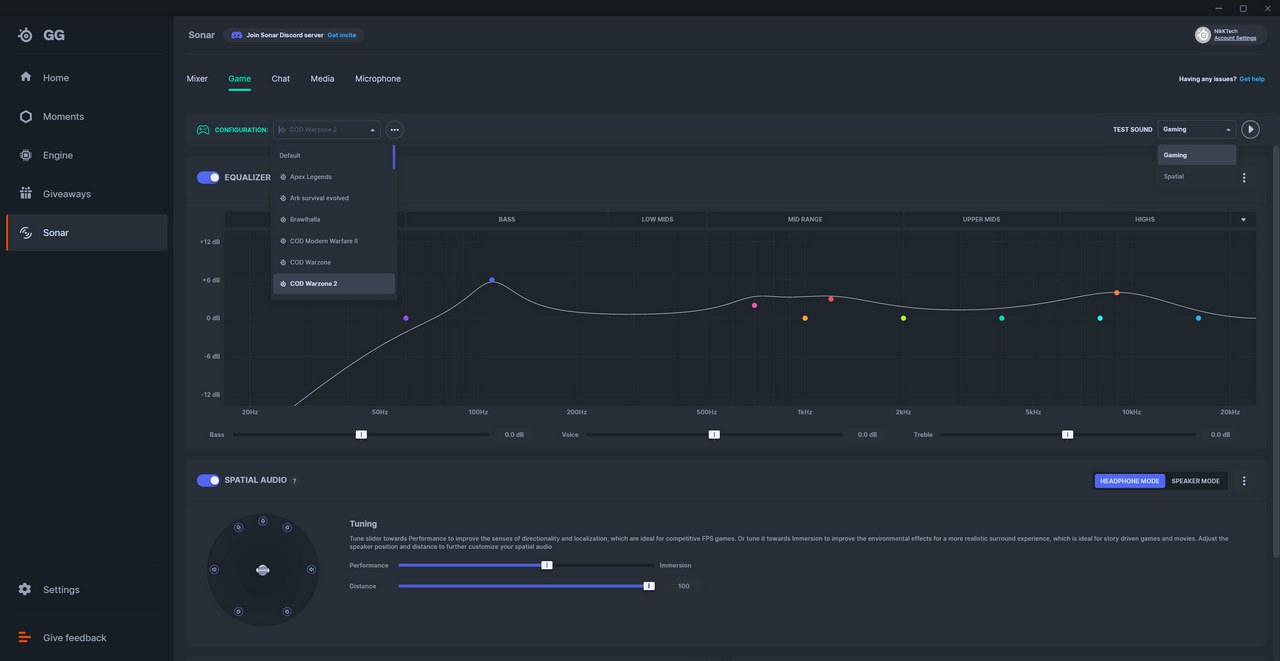Select the Sonar sidebar icon
This screenshot has width=1280, height=661.
coord(25,233)
